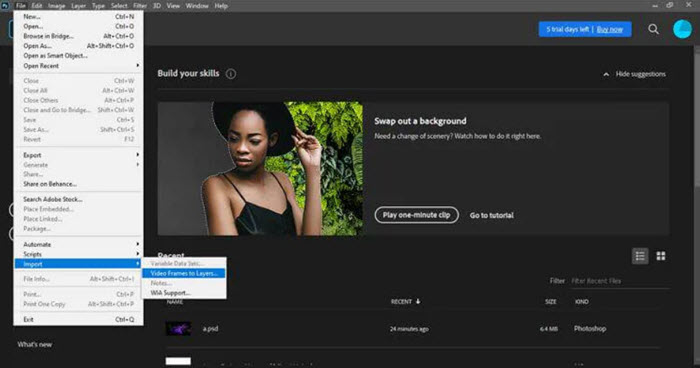
Task: Choose Open... from the File menu
Action: (x=78, y=26)
